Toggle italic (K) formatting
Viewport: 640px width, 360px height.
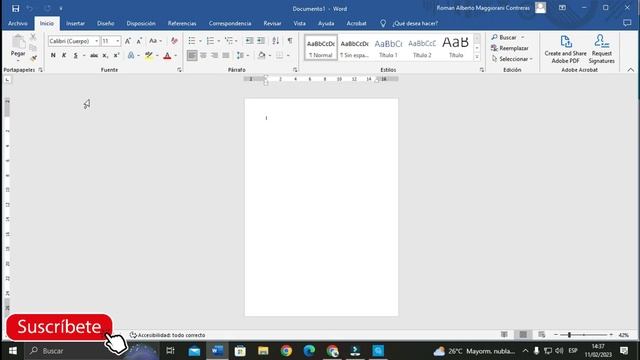[64, 56]
